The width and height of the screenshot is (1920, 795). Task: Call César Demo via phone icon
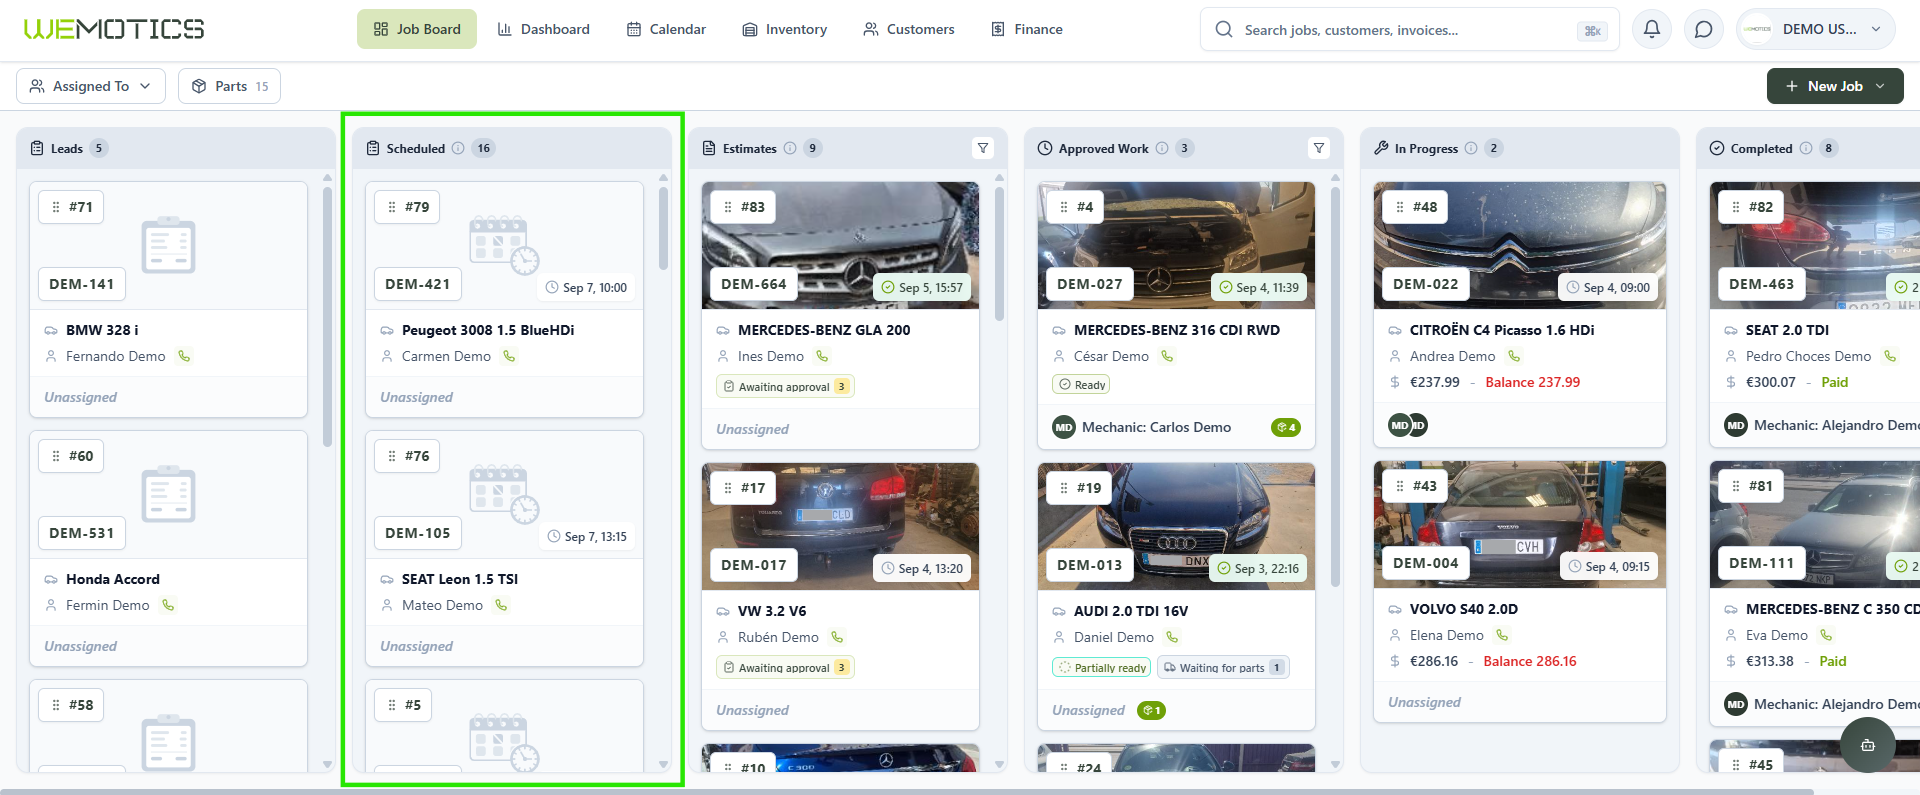(1167, 356)
